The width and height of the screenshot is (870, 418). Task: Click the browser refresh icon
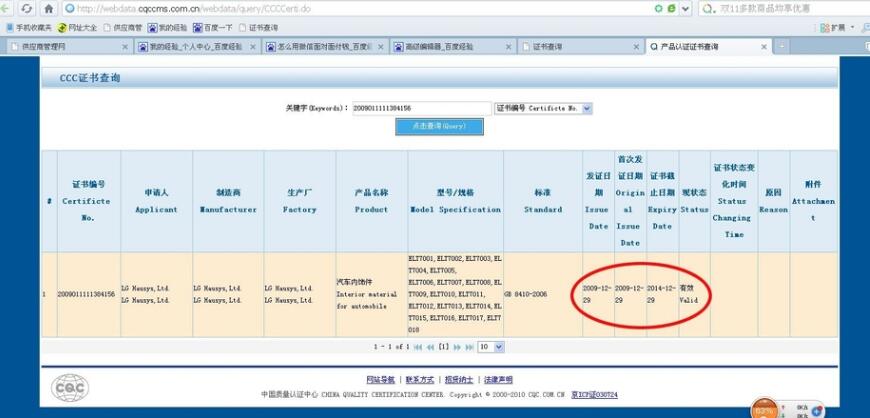(x=26, y=9)
